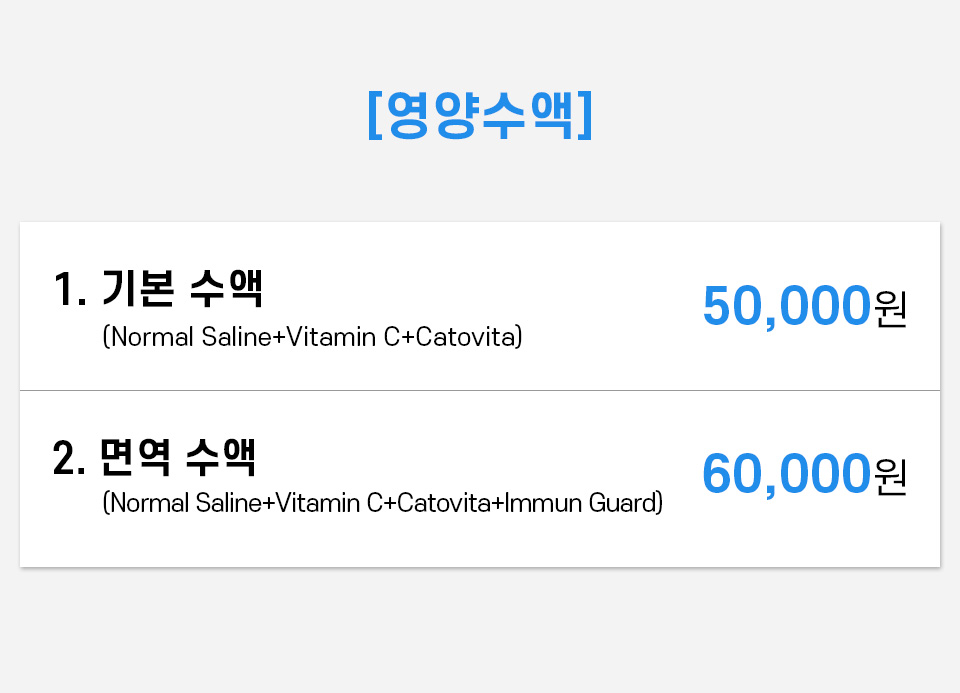Image resolution: width=960 pixels, height=693 pixels.
Task: Click the 면역 수액 ingredients line in parentheses
Action: [382, 502]
